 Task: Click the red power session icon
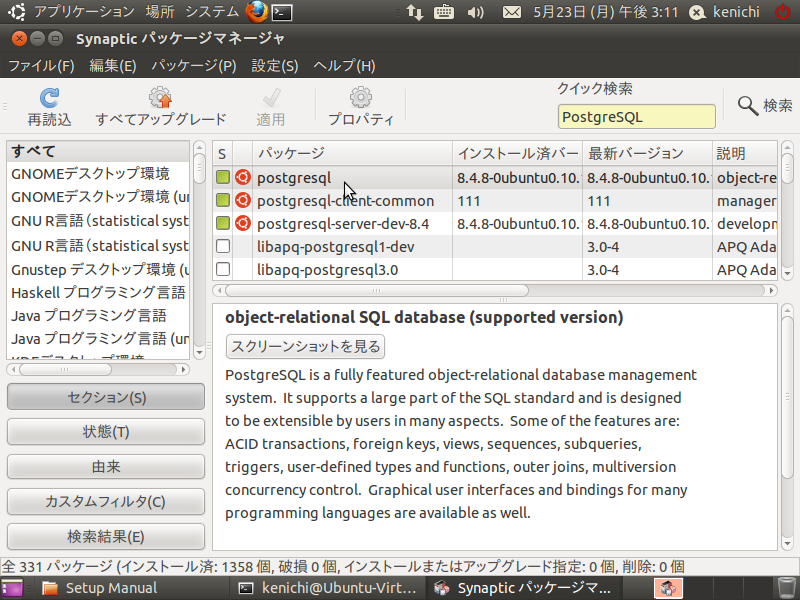tap(783, 12)
